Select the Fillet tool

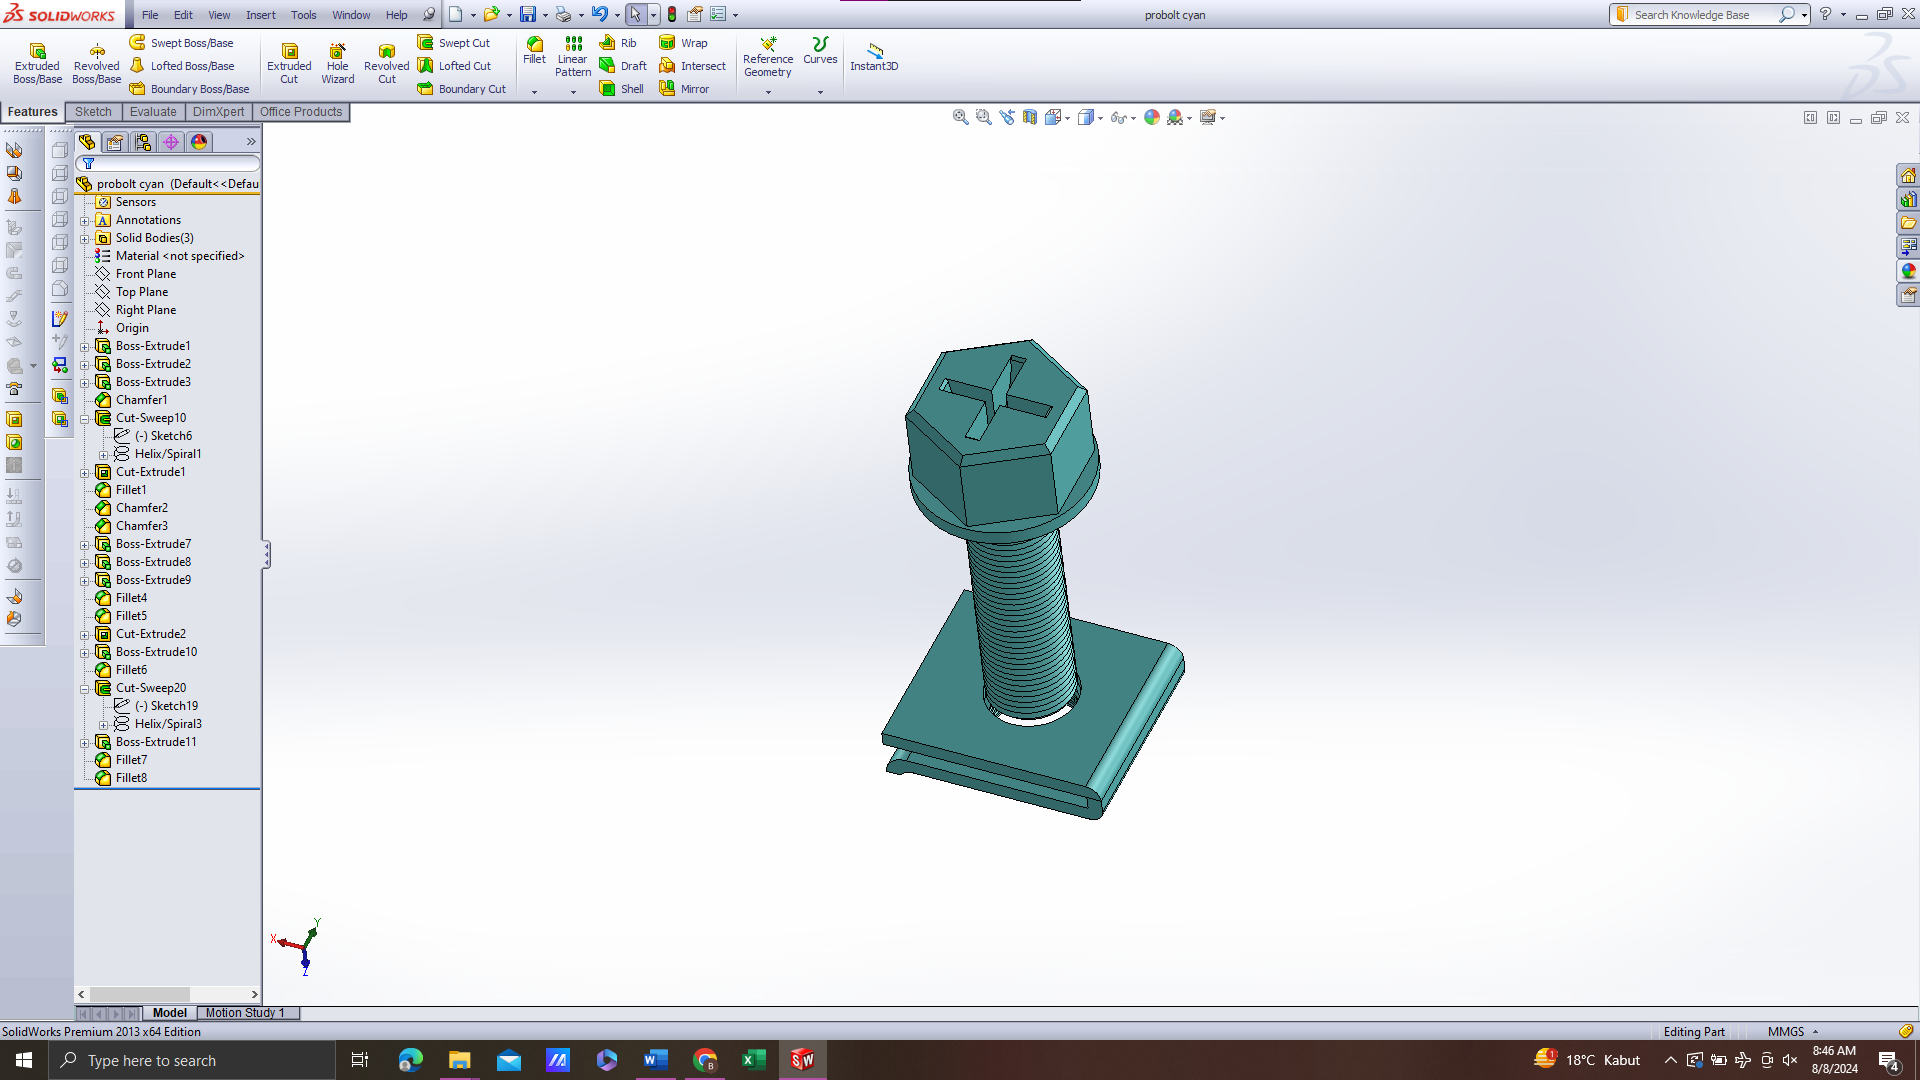tap(534, 50)
